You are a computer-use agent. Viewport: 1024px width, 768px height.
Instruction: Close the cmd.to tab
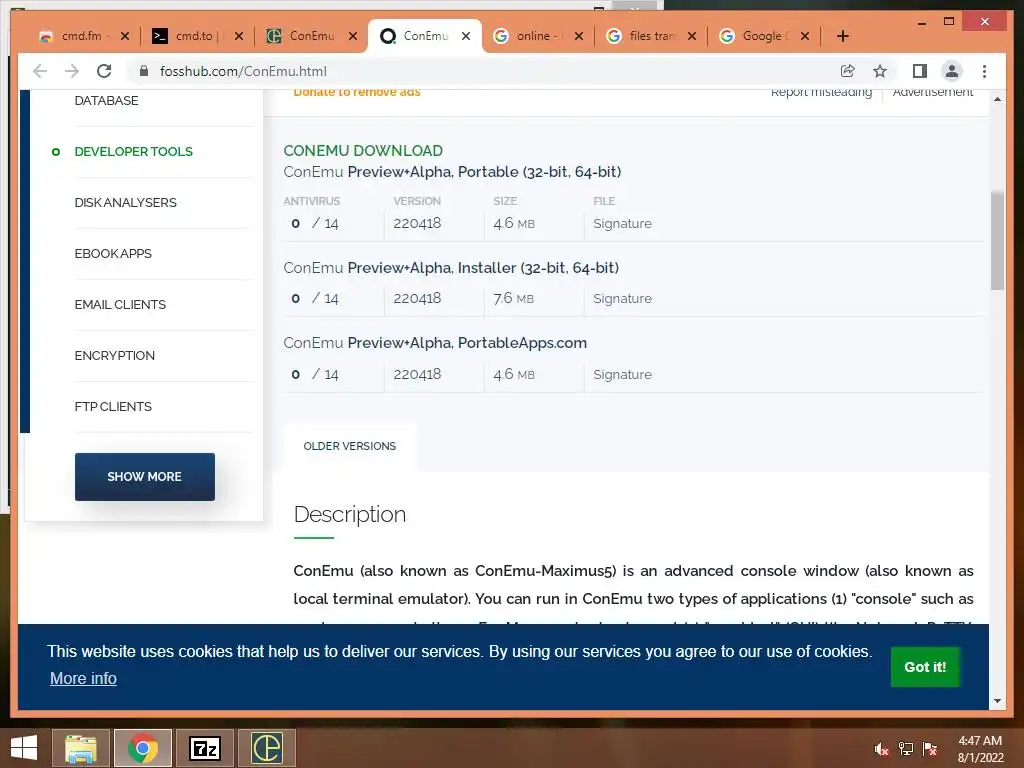tap(238, 36)
